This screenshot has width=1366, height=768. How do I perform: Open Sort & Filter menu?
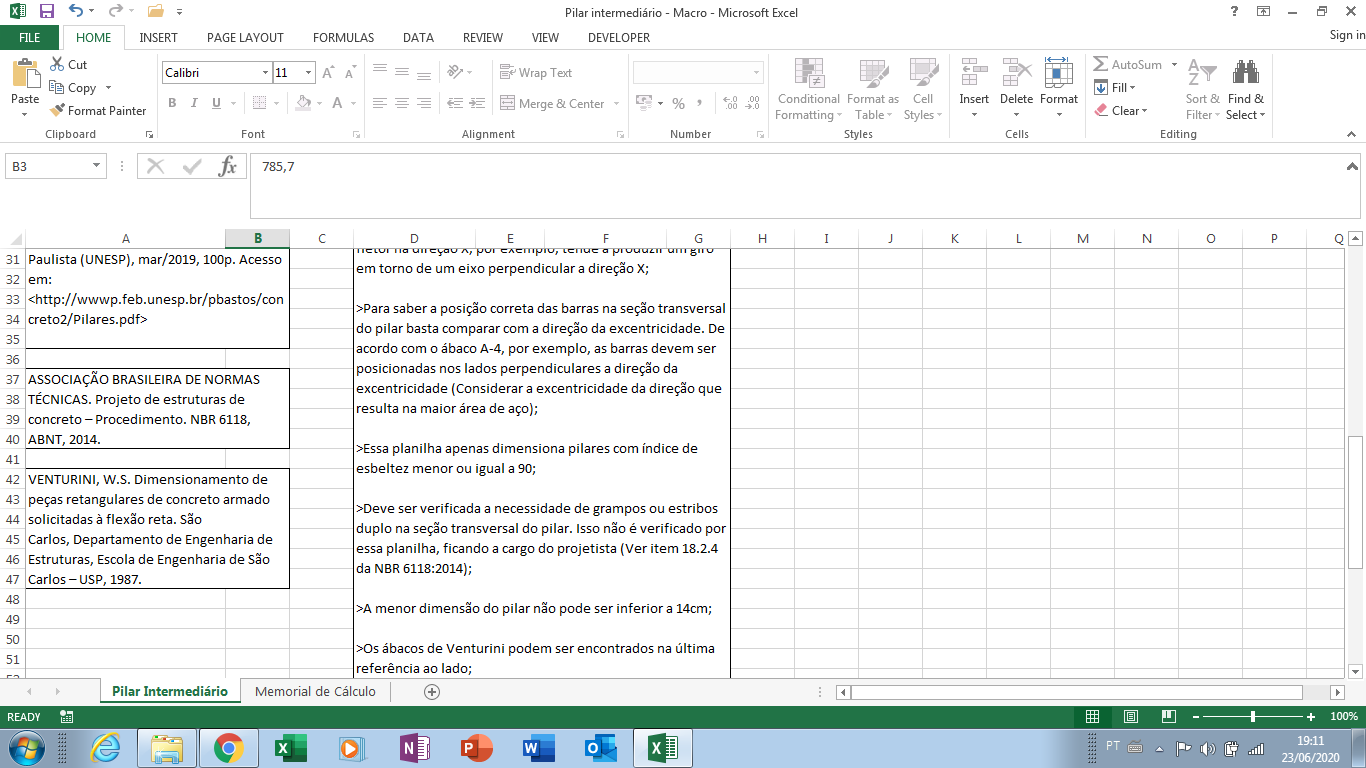tap(1202, 89)
